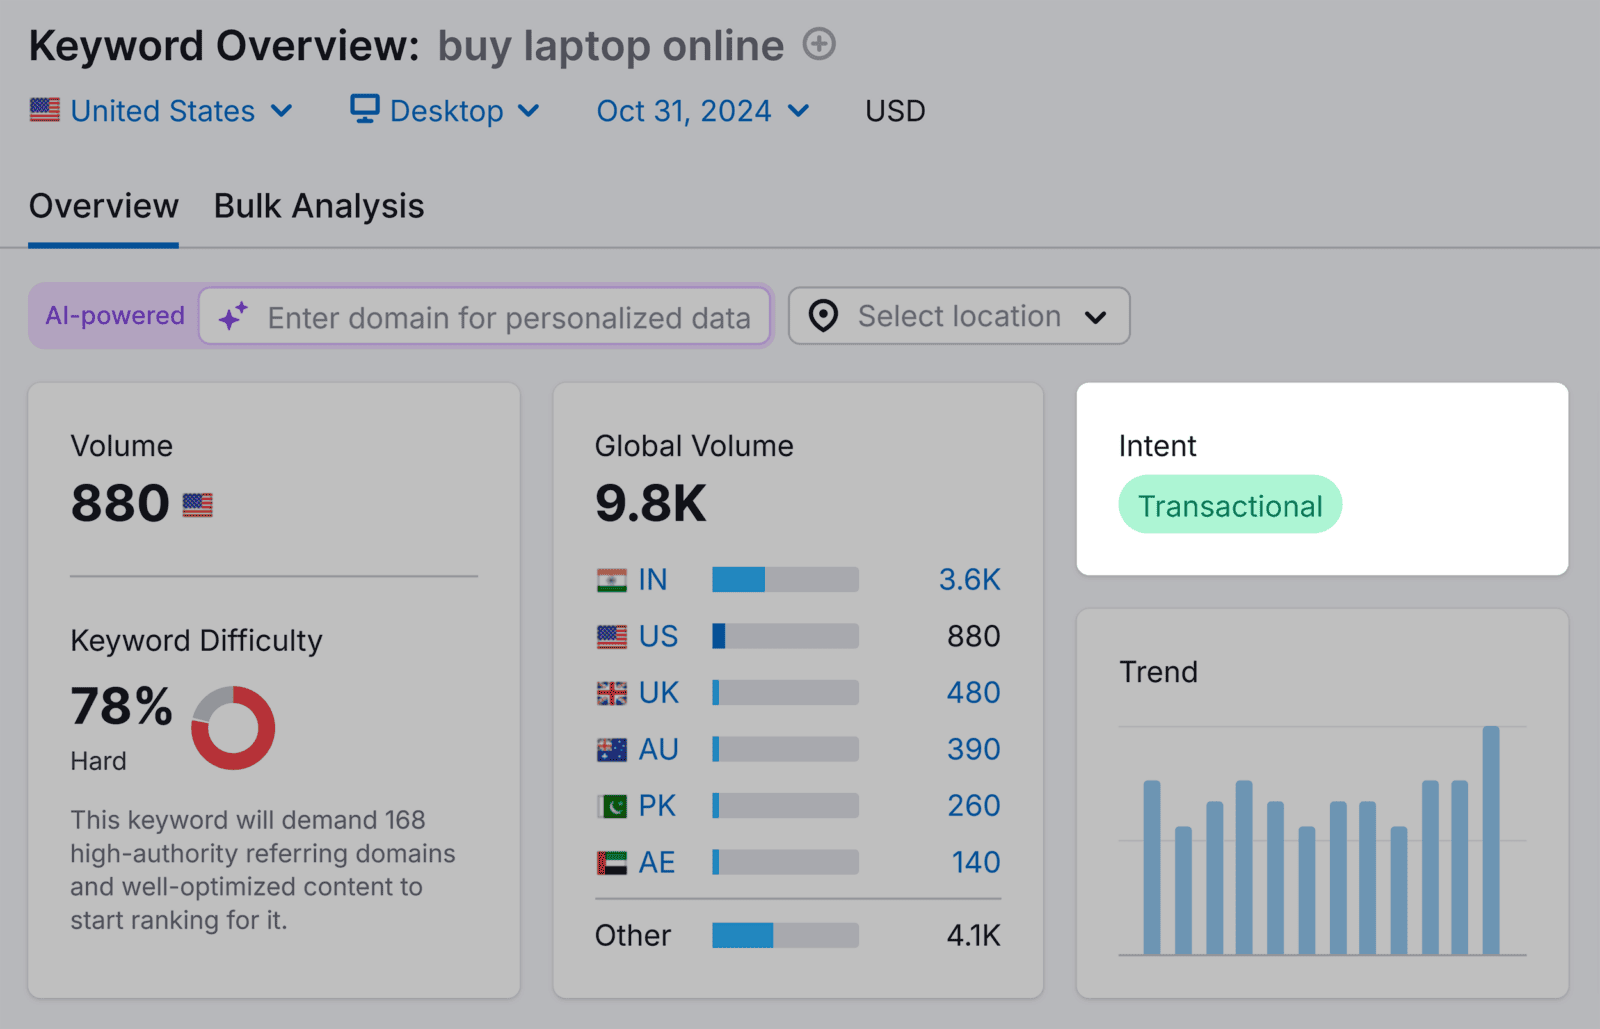Open the device type dropdown
The width and height of the screenshot is (1600, 1029).
[531, 111]
